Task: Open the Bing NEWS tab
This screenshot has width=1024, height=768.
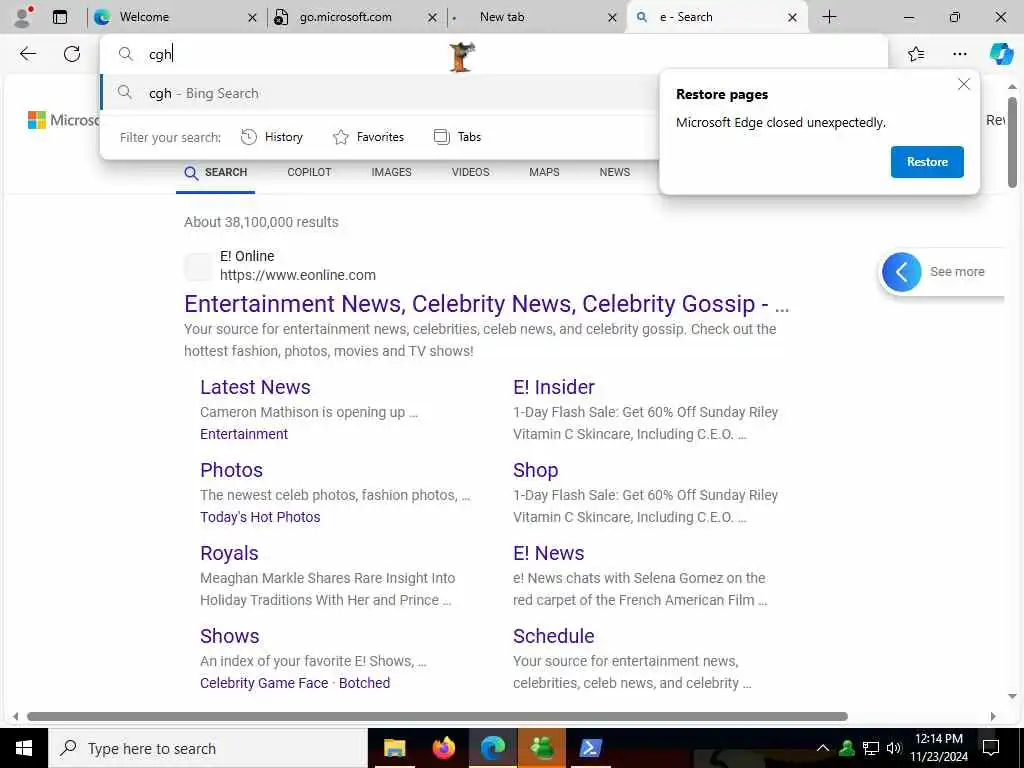Action: pos(615,172)
